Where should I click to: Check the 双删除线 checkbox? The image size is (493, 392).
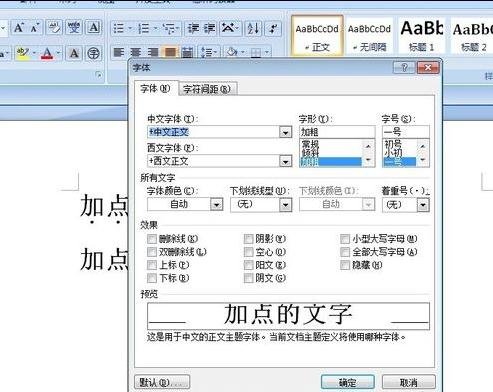tap(152, 252)
